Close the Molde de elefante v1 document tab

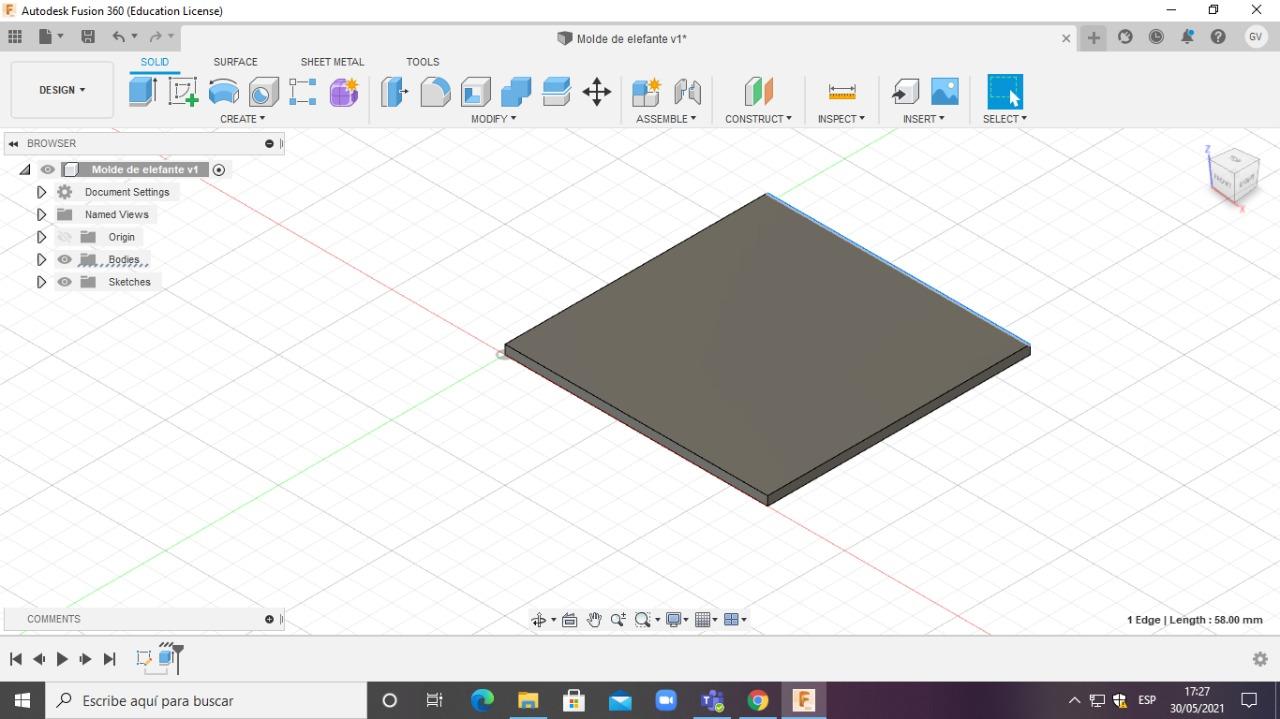(1066, 38)
